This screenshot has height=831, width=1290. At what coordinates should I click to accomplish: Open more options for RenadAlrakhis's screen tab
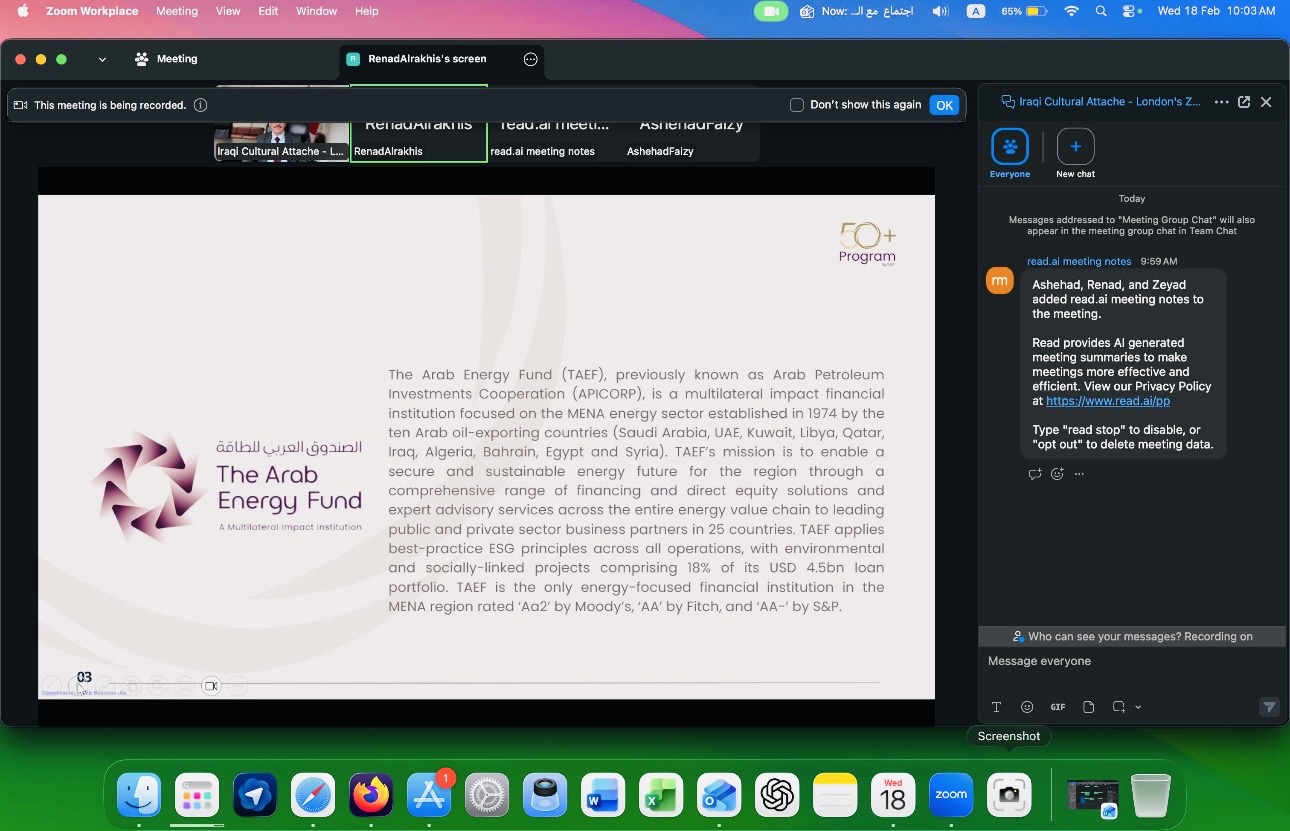click(531, 59)
